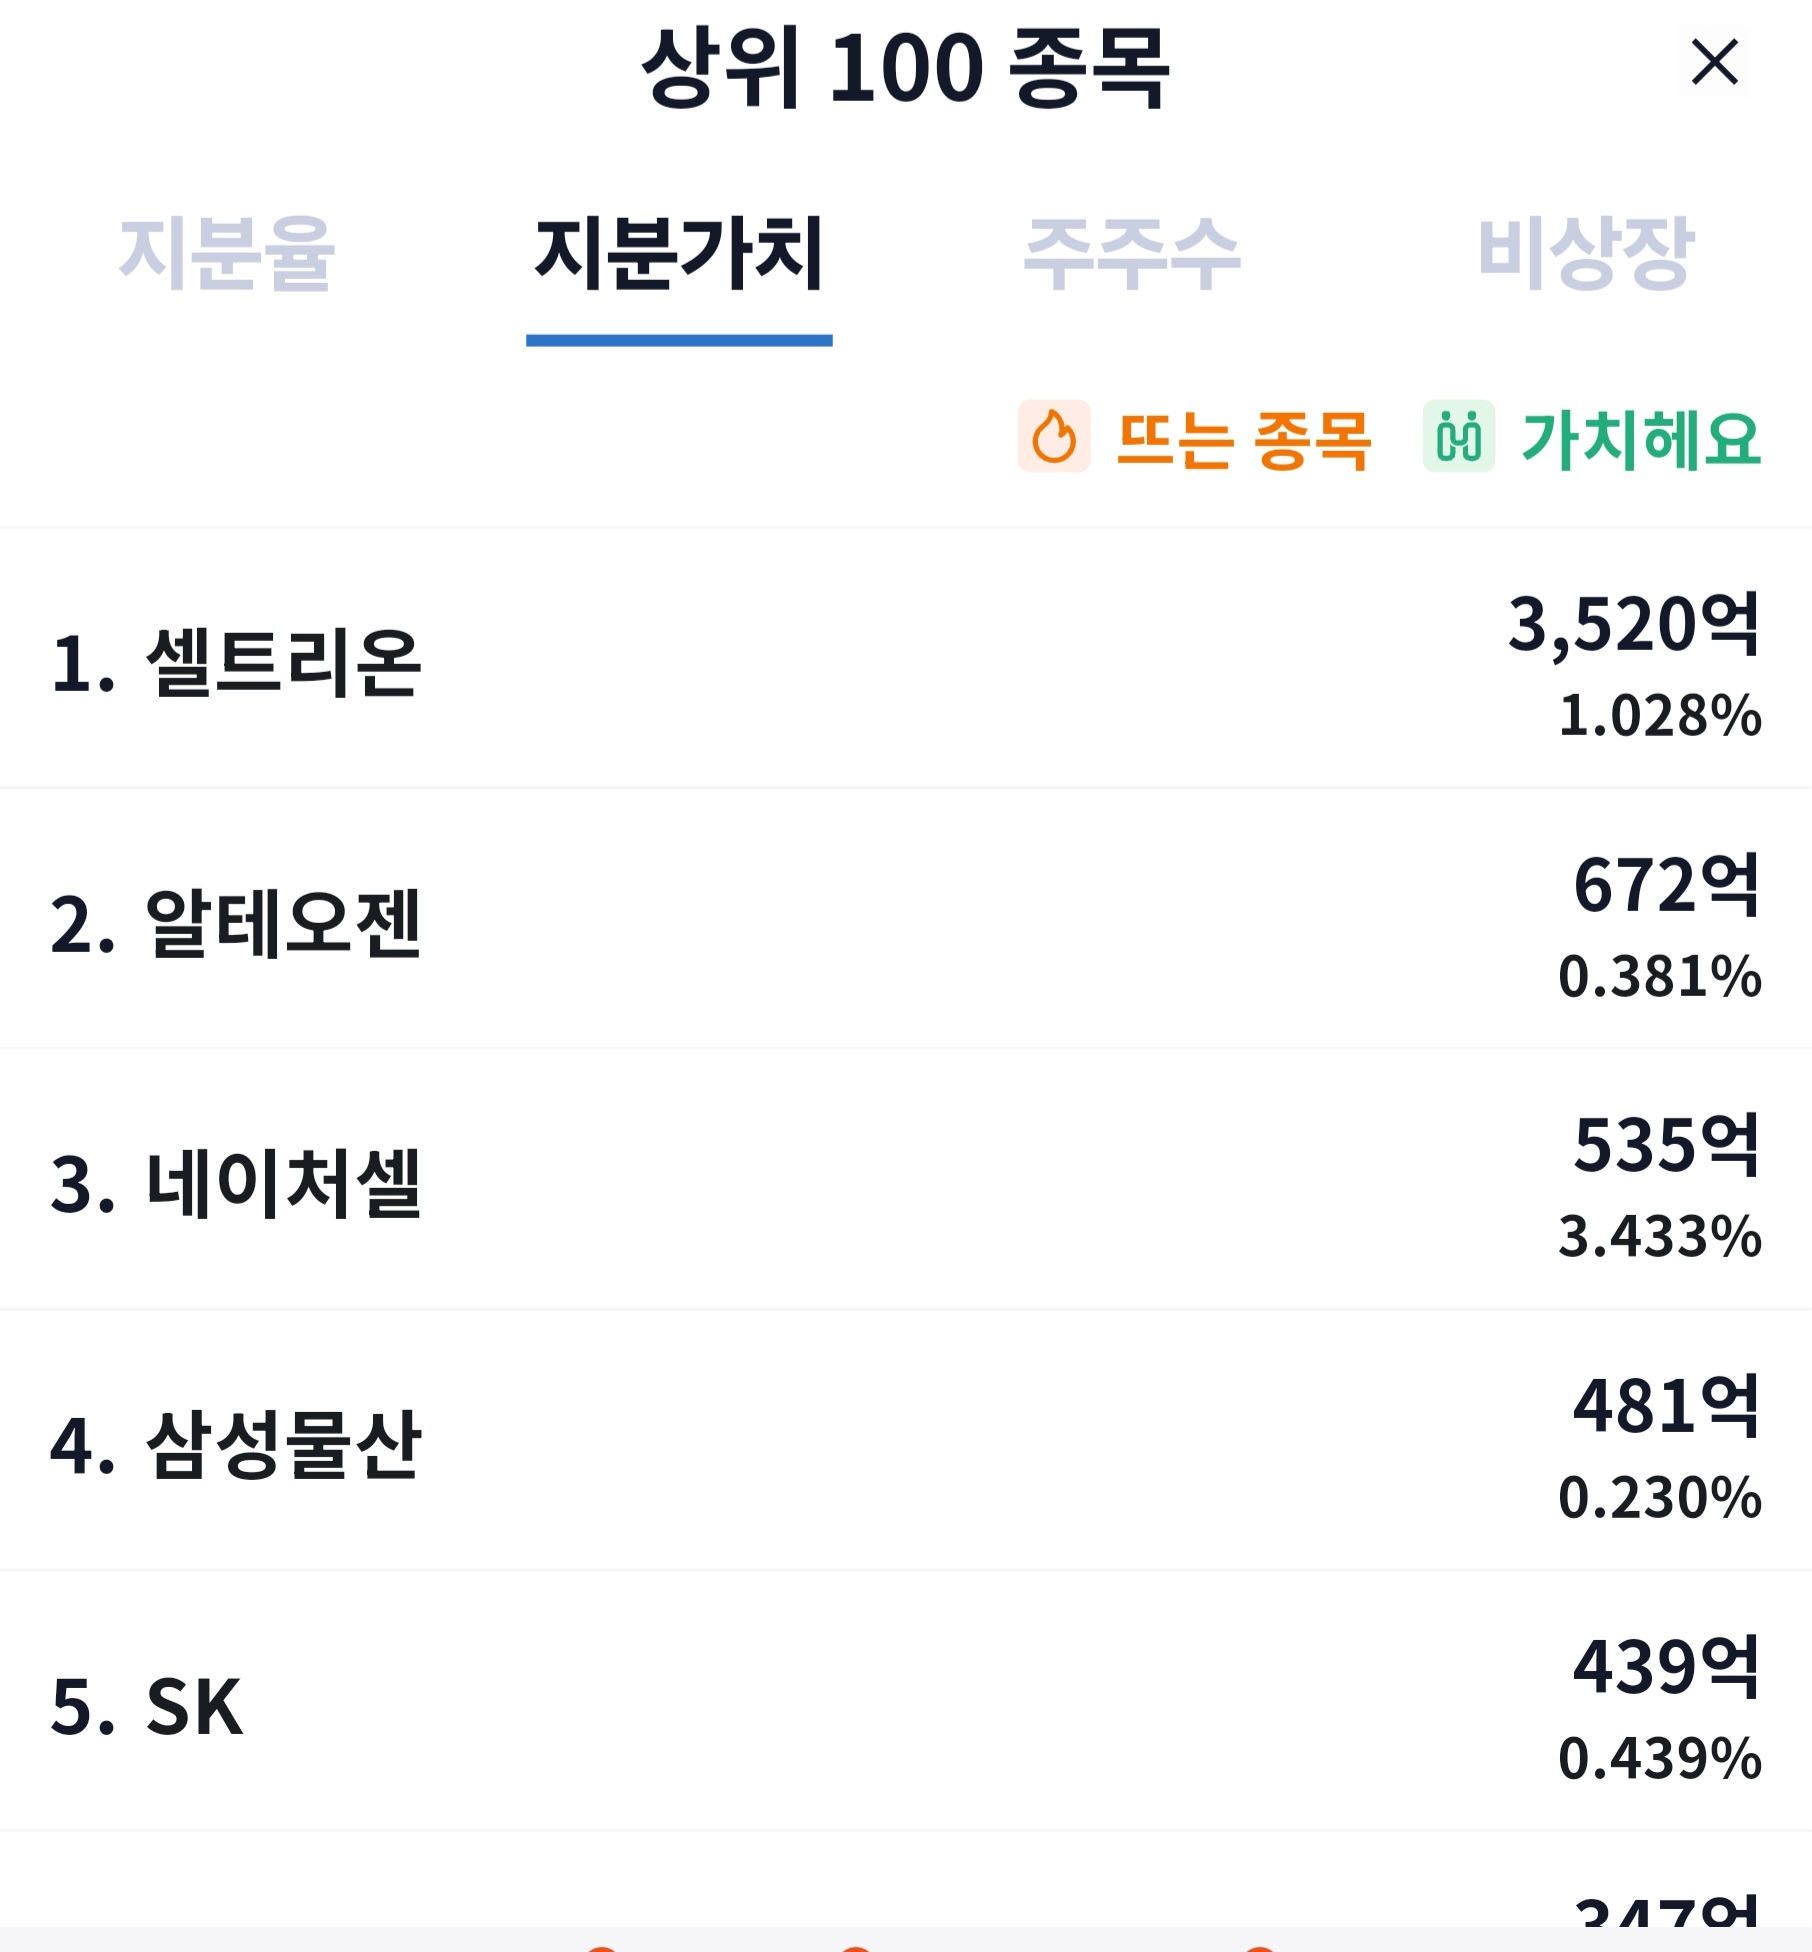Switch to the 비상장 tab
1812x1952 pixels.
click(1586, 252)
